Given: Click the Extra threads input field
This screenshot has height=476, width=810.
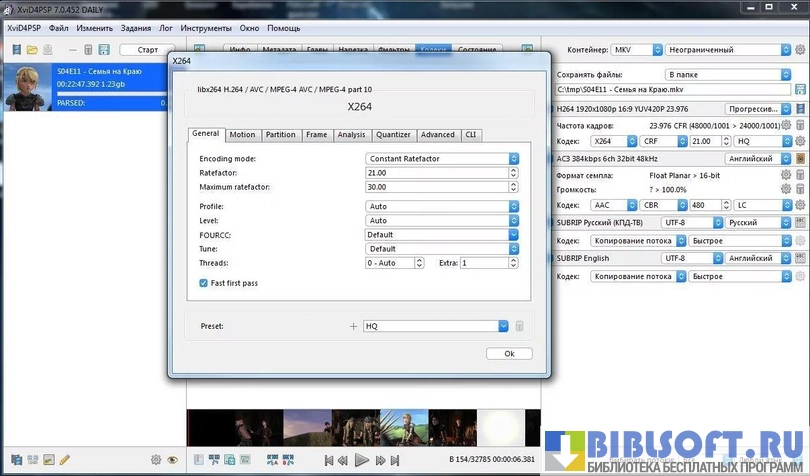Looking at the screenshot, I should click(x=483, y=263).
